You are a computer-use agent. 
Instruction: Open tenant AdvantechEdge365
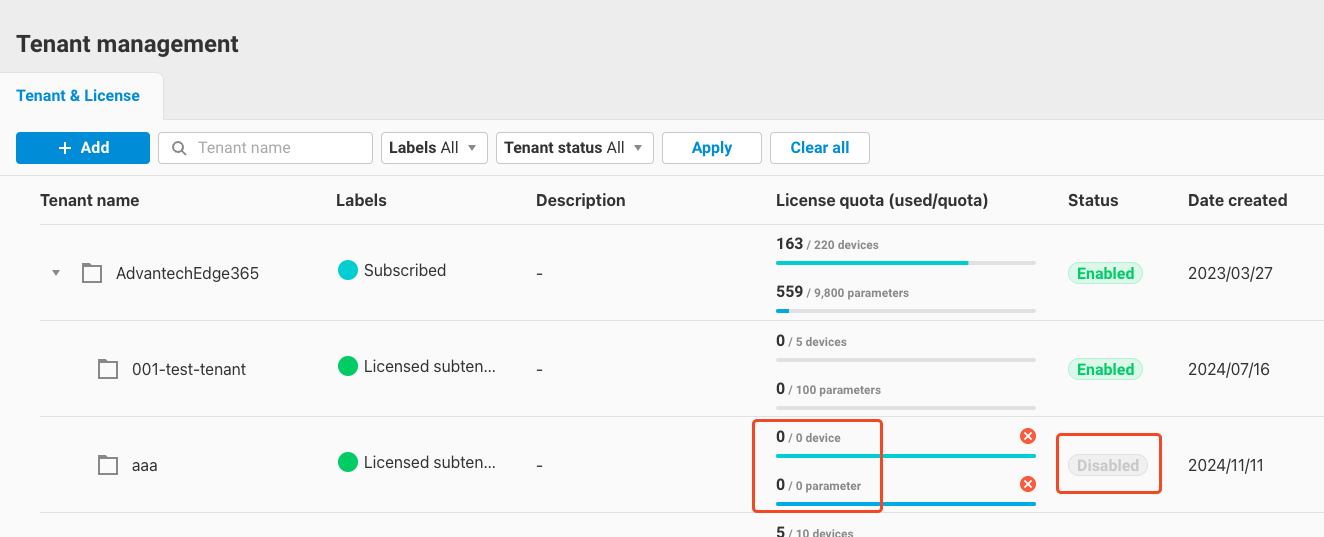187,273
